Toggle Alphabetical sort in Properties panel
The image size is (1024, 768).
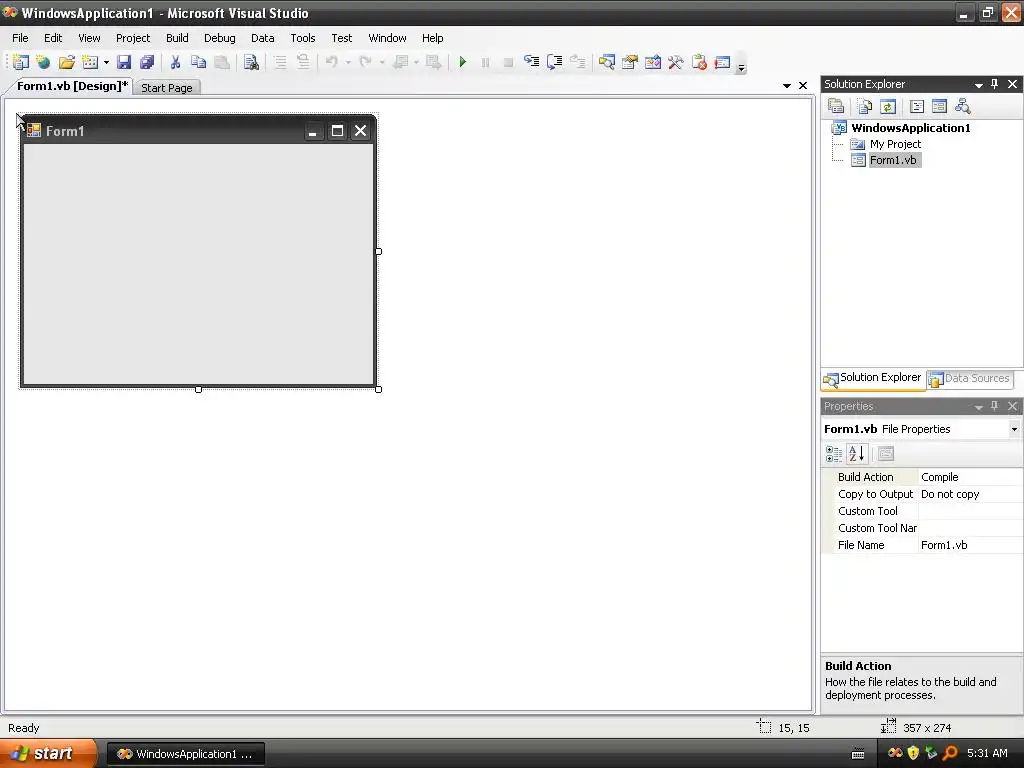pyautogui.click(x=857, y=454)
